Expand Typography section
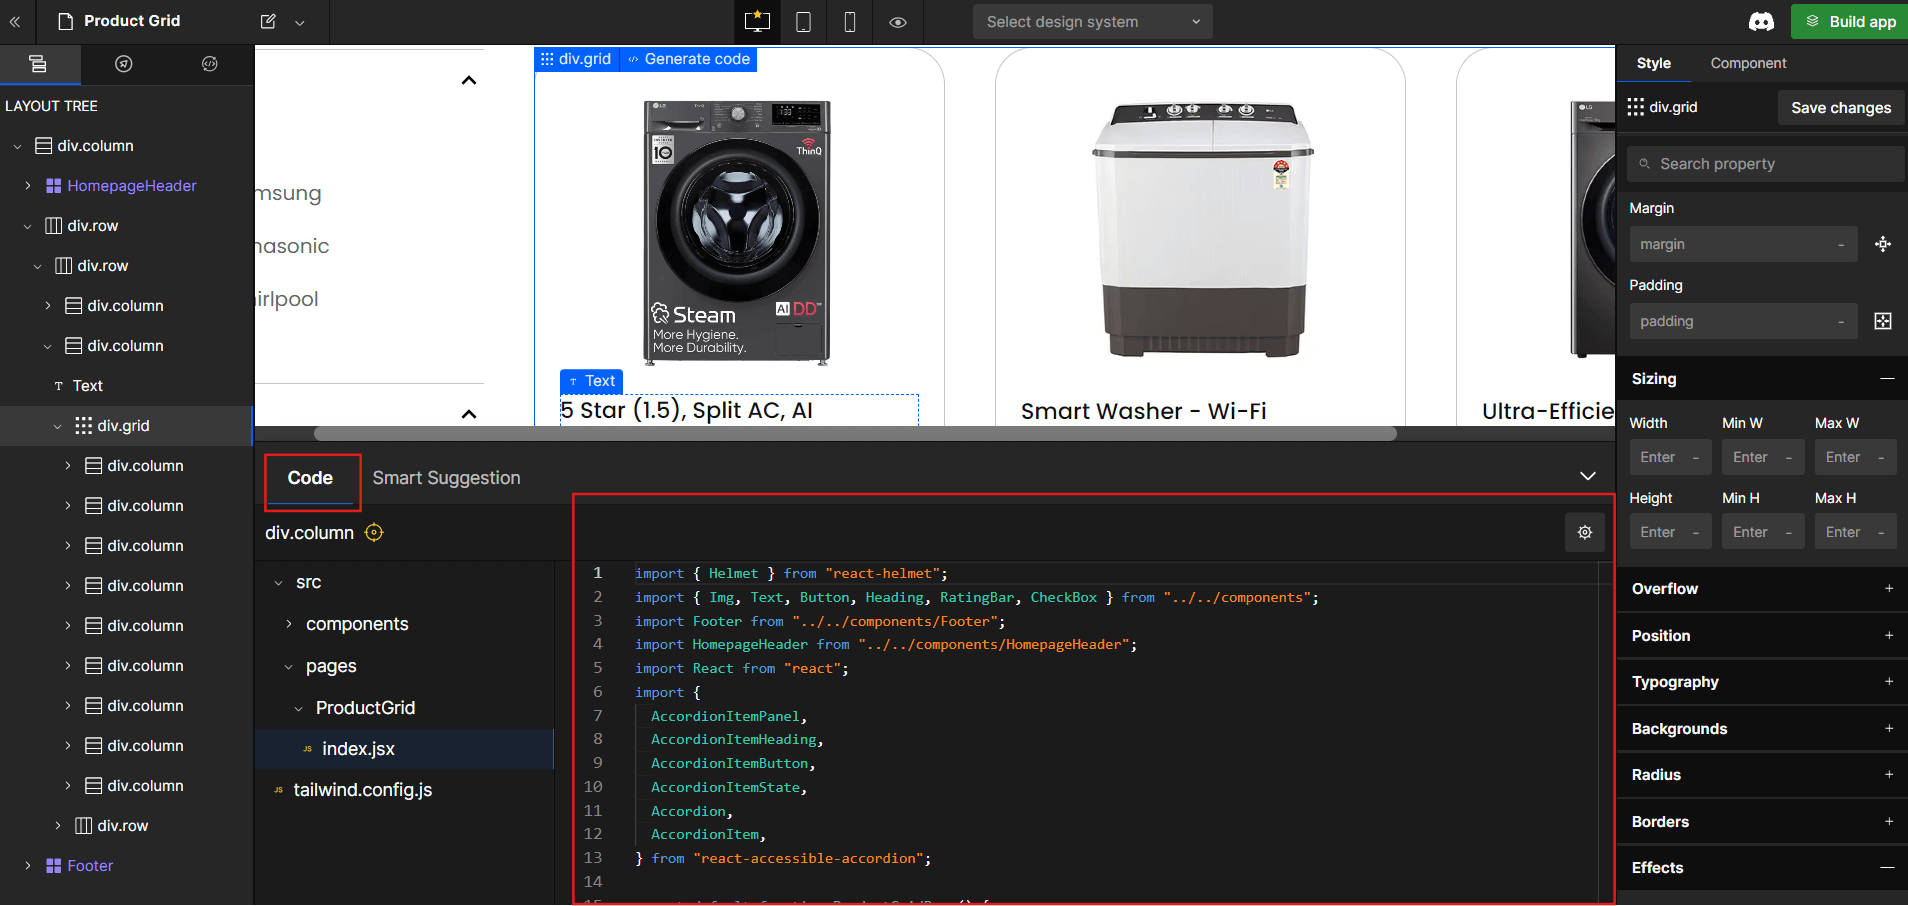Screen dimensions: 1908x906 [1888, 682]
